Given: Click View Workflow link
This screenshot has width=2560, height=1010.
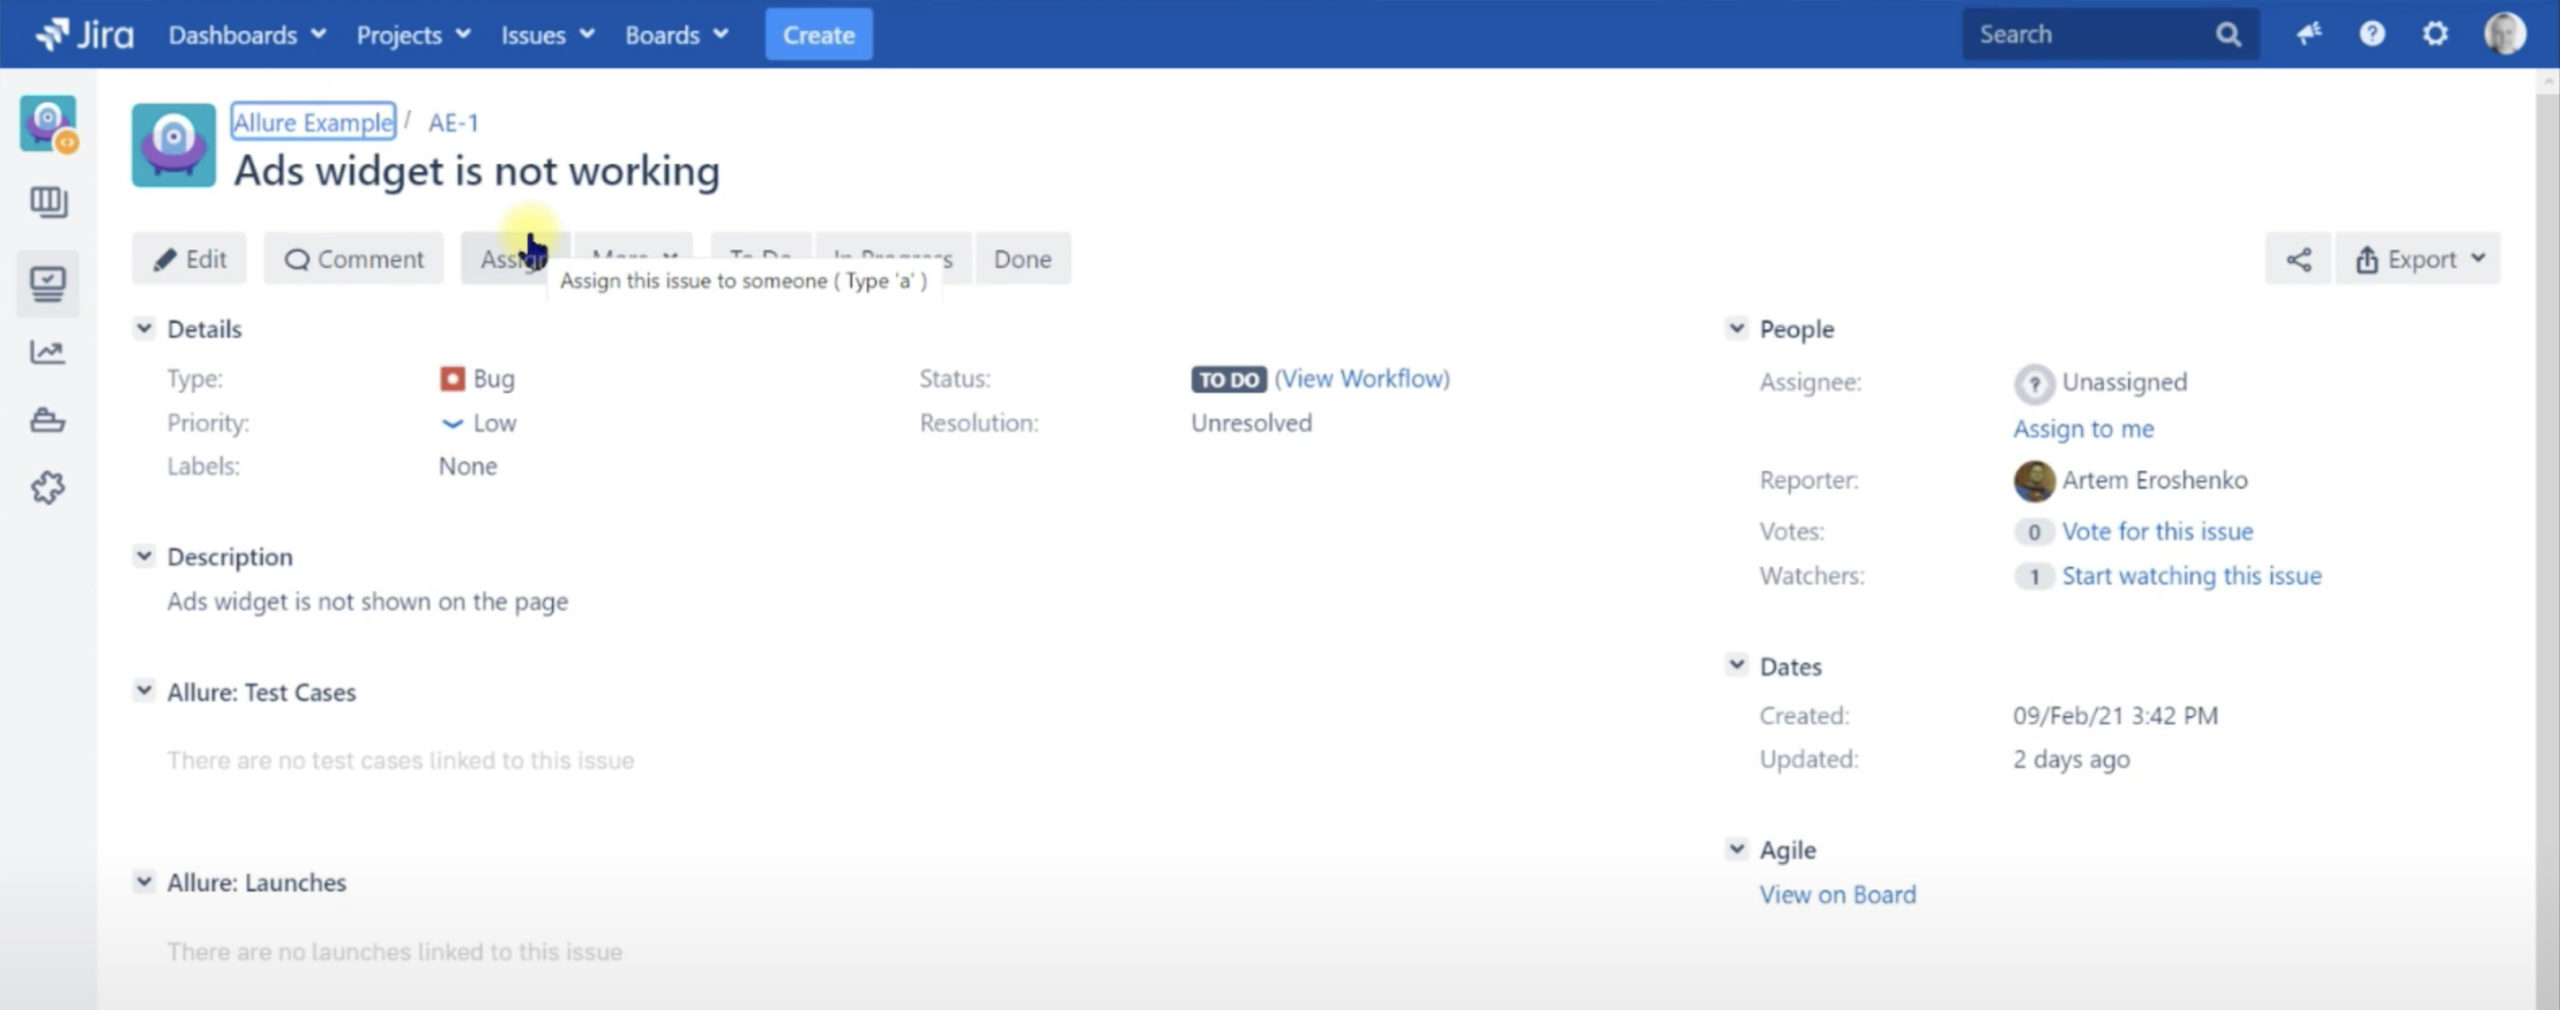Looking at the screenshot, I should pos(1361,379).
